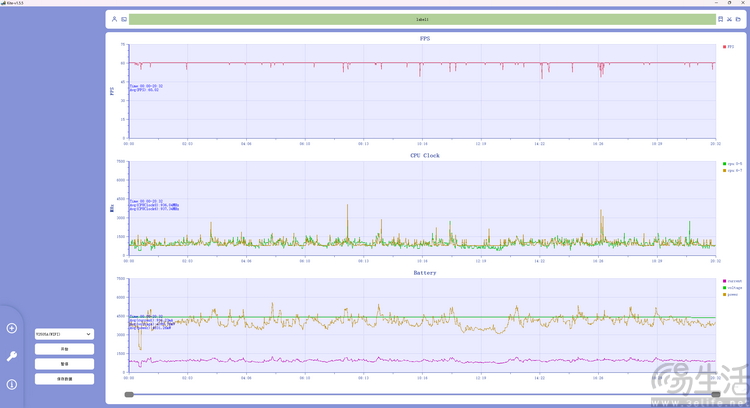Screen dimensions: 750x408
Task: Click the green label1 bar at the top
Action: pos(423,19)
